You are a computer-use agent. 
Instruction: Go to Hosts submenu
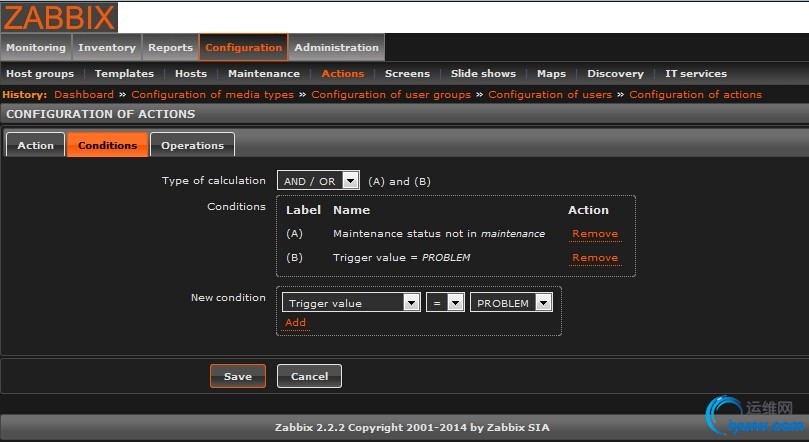(x=191, y=74)
